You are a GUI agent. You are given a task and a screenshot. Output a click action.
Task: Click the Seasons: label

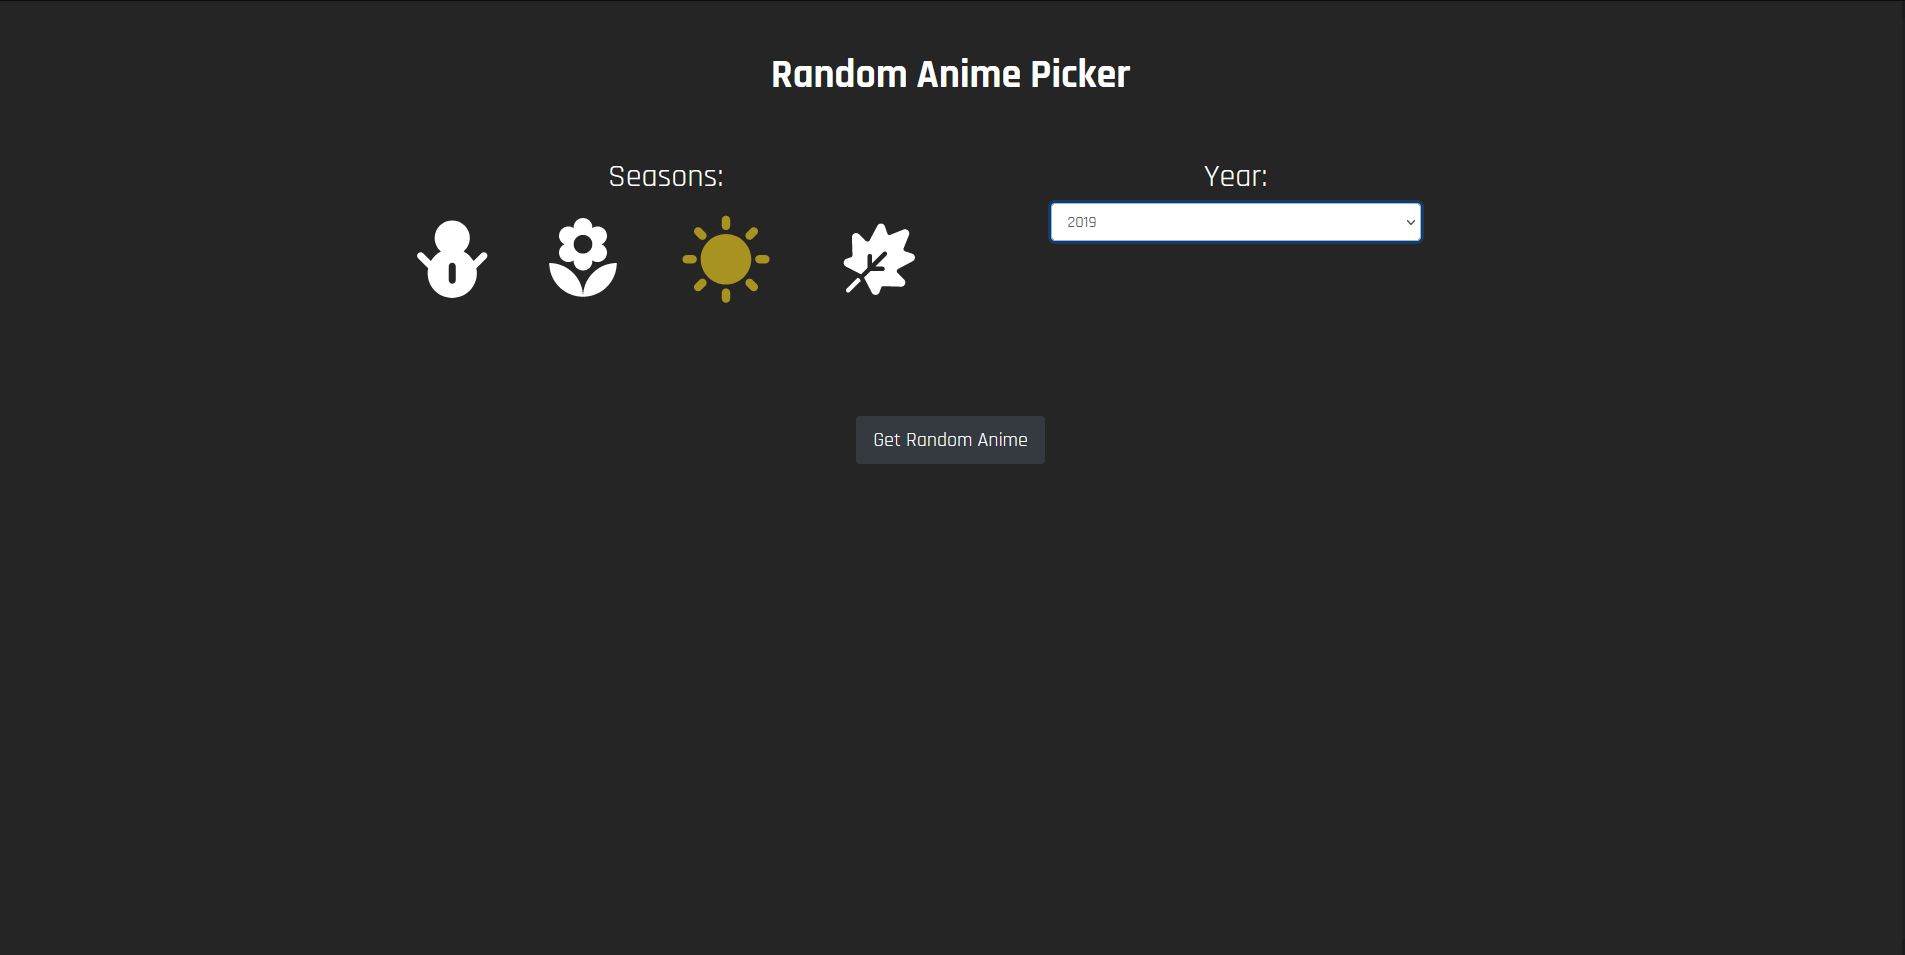(666, 176)
